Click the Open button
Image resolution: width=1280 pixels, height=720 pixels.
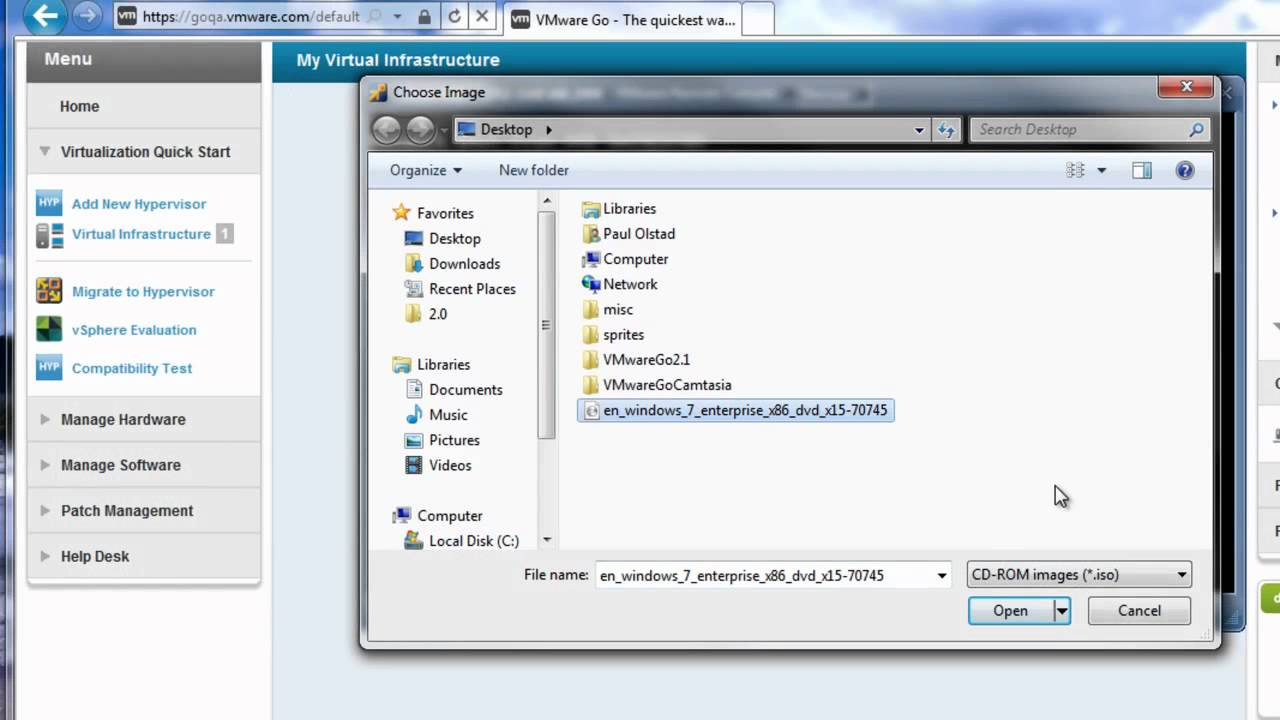pos(1010,611)
